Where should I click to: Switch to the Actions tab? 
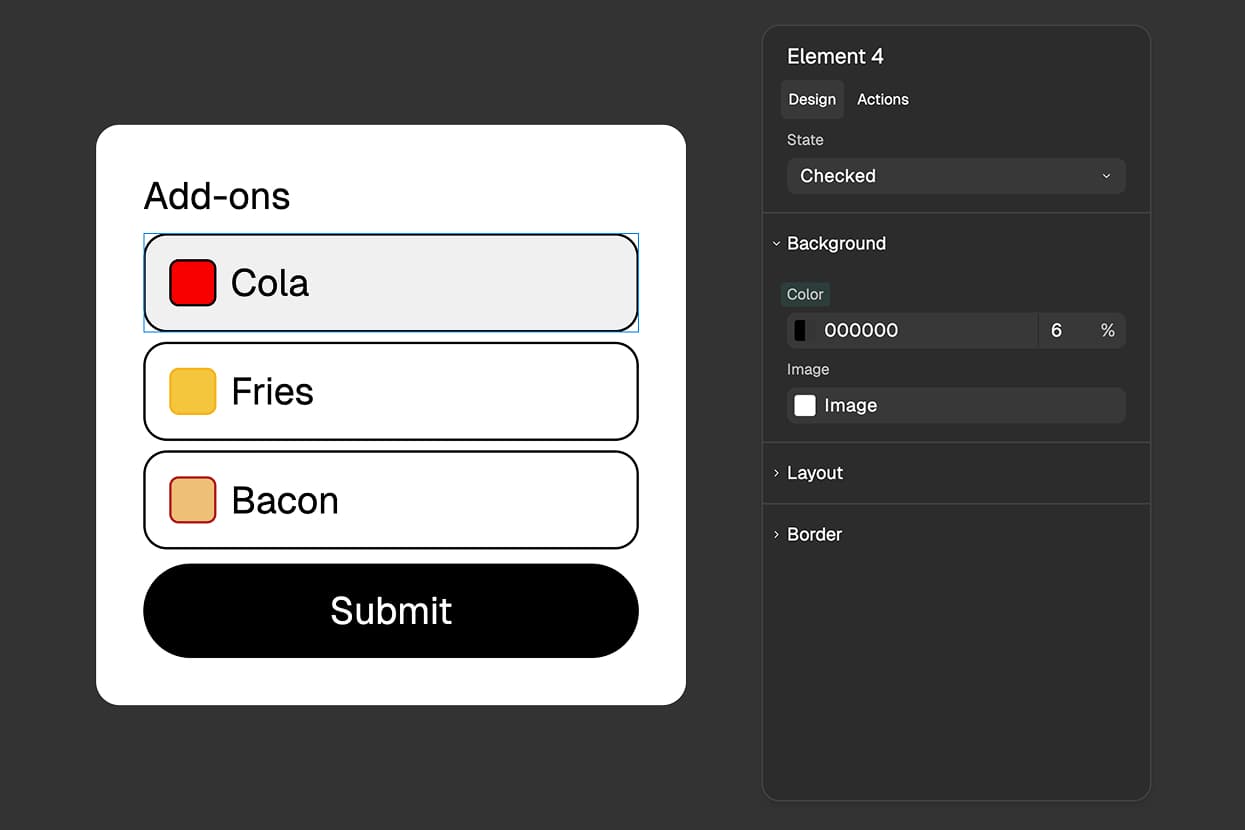click(x=883, y=99)
